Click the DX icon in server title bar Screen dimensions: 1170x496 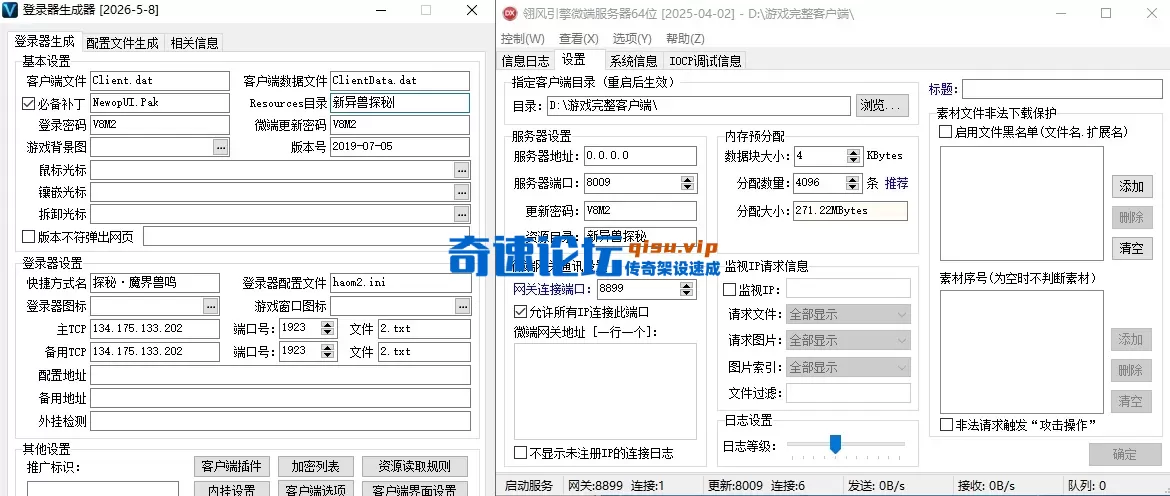click(x=510, y=13)
